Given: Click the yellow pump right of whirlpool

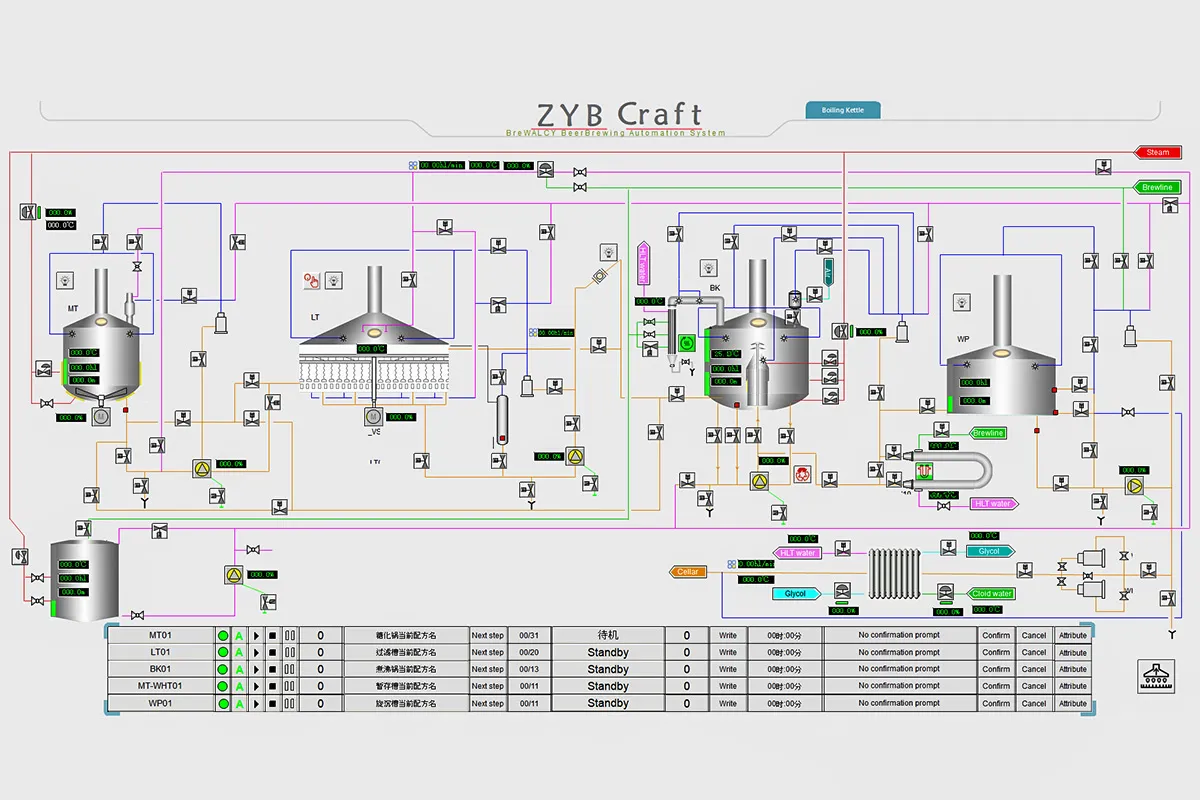Looking at the screenshot, I should coord(1134,485).
